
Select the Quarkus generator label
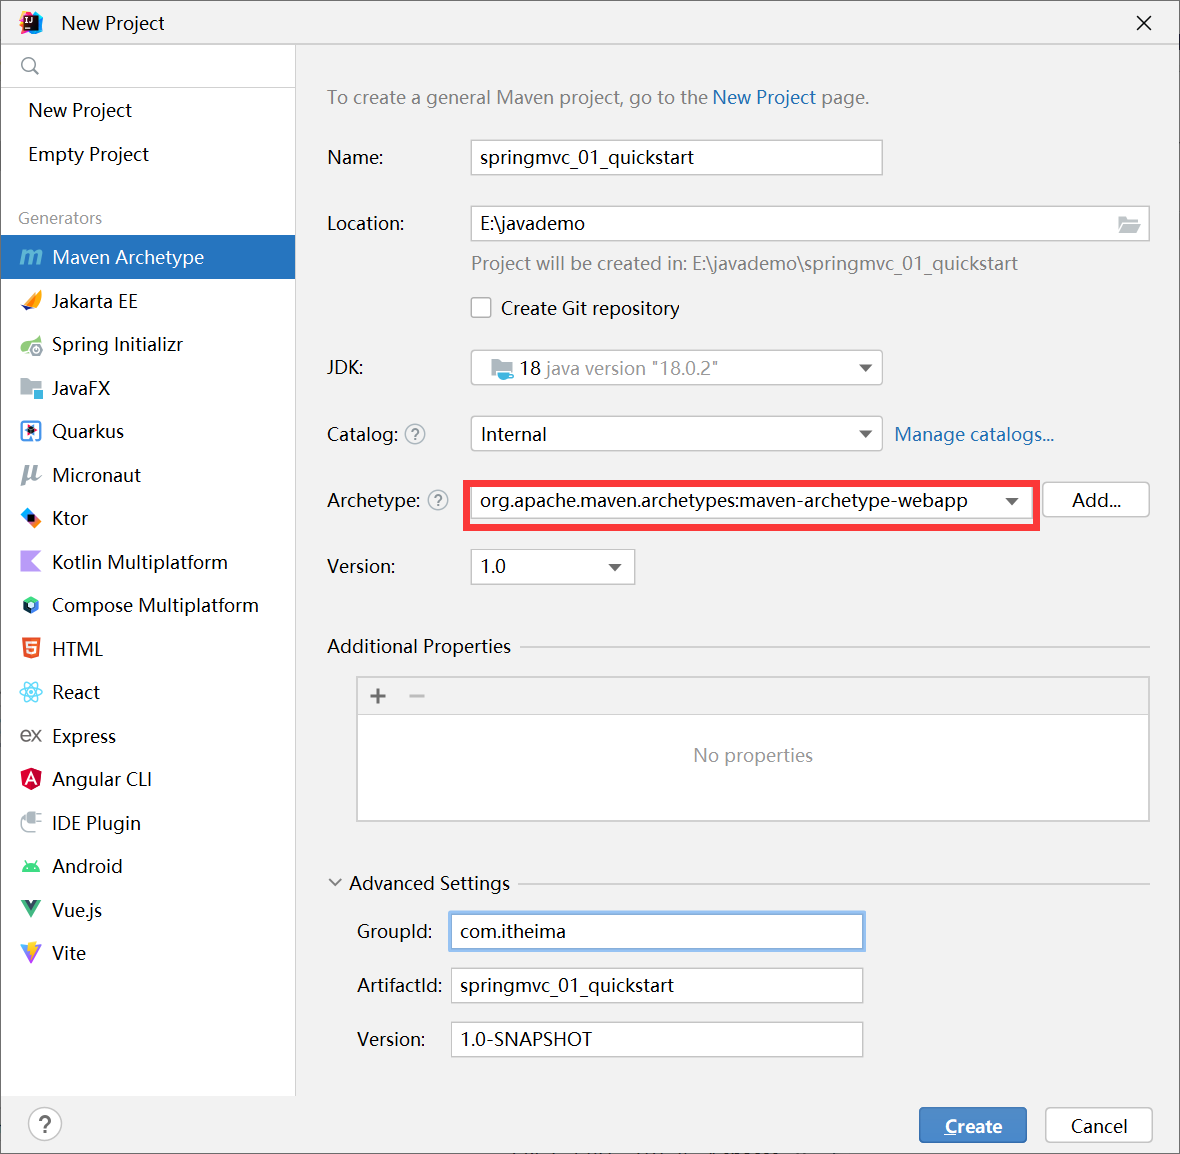coord(87,432)
